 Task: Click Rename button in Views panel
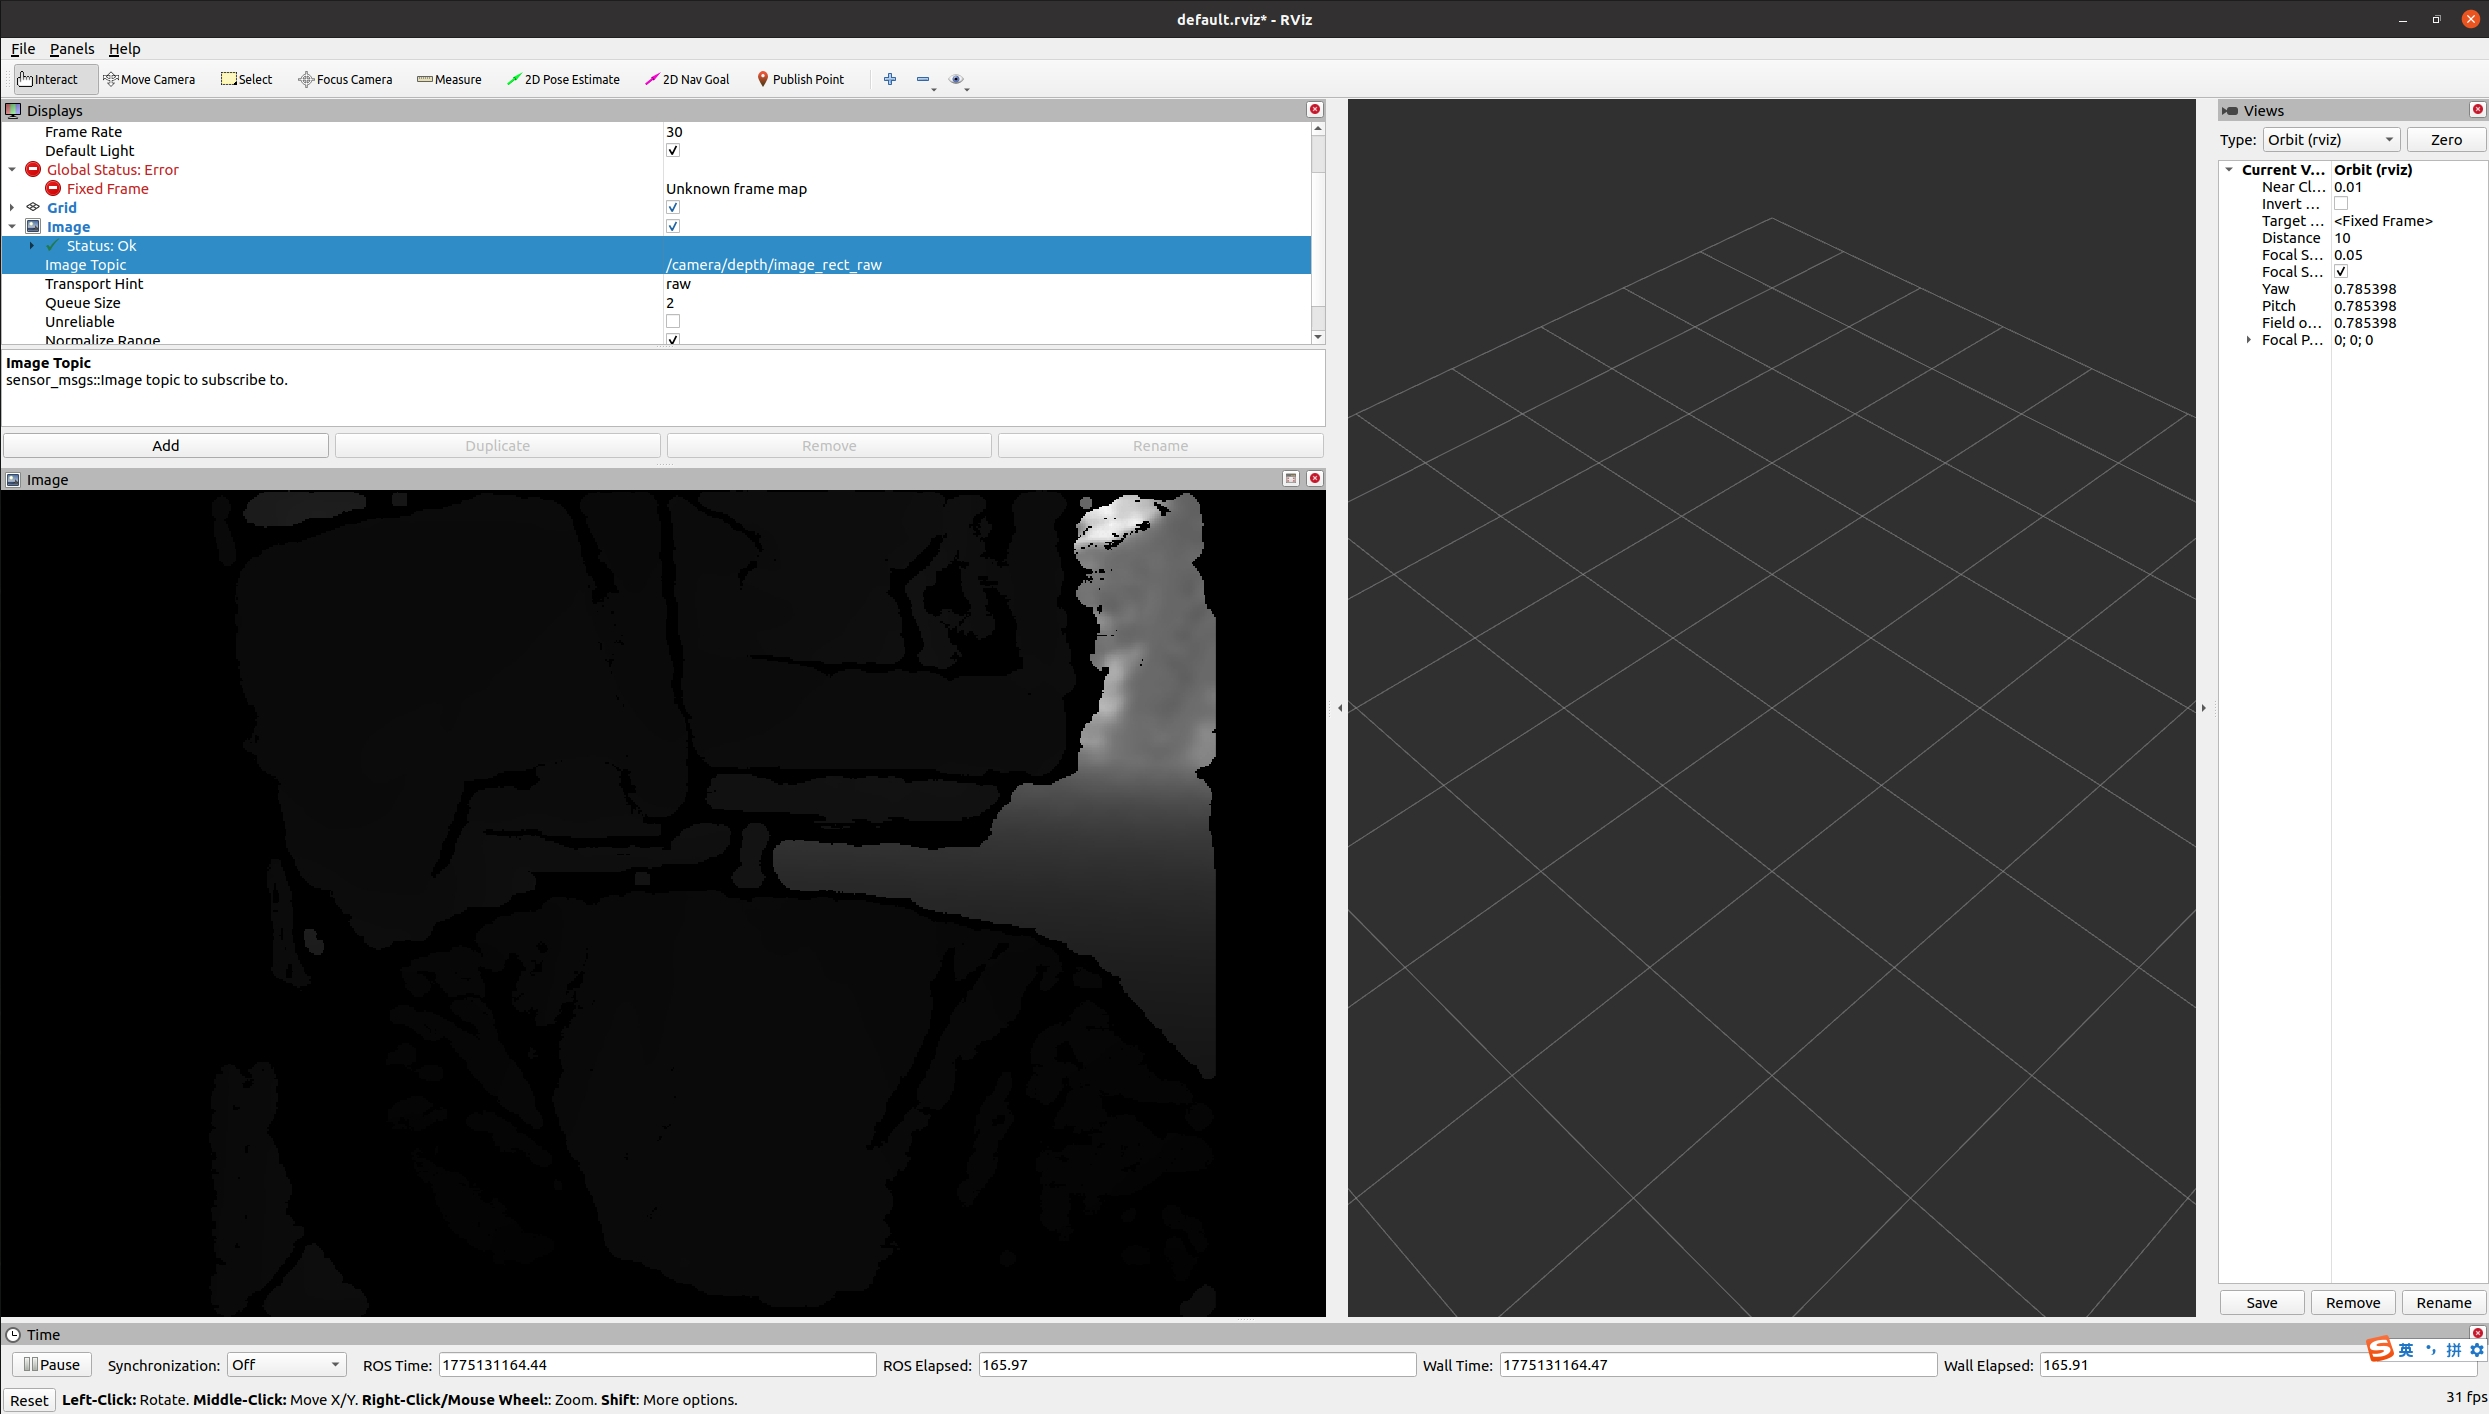[x=2443, y=1302]
